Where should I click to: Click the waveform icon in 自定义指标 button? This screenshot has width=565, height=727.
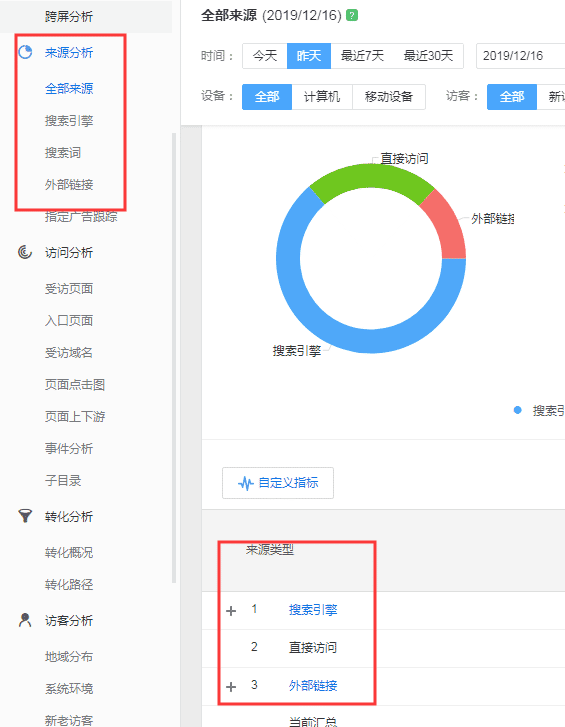click(x=246, y=484)
